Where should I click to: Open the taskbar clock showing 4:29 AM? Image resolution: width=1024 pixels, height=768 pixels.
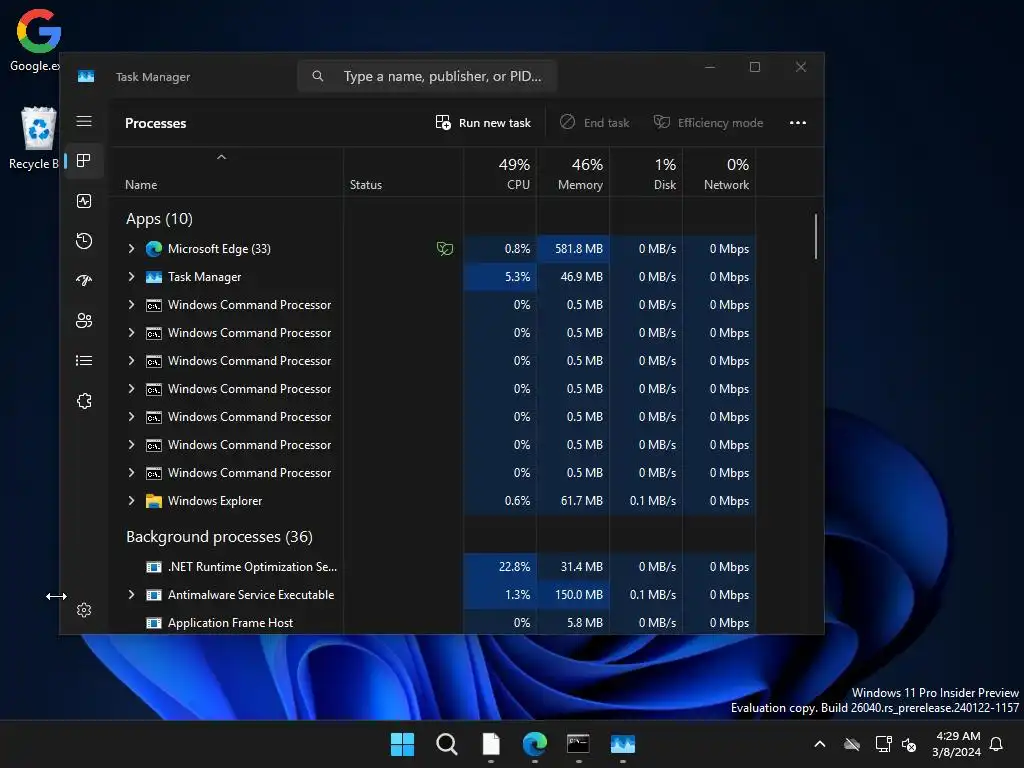[957, 744]
